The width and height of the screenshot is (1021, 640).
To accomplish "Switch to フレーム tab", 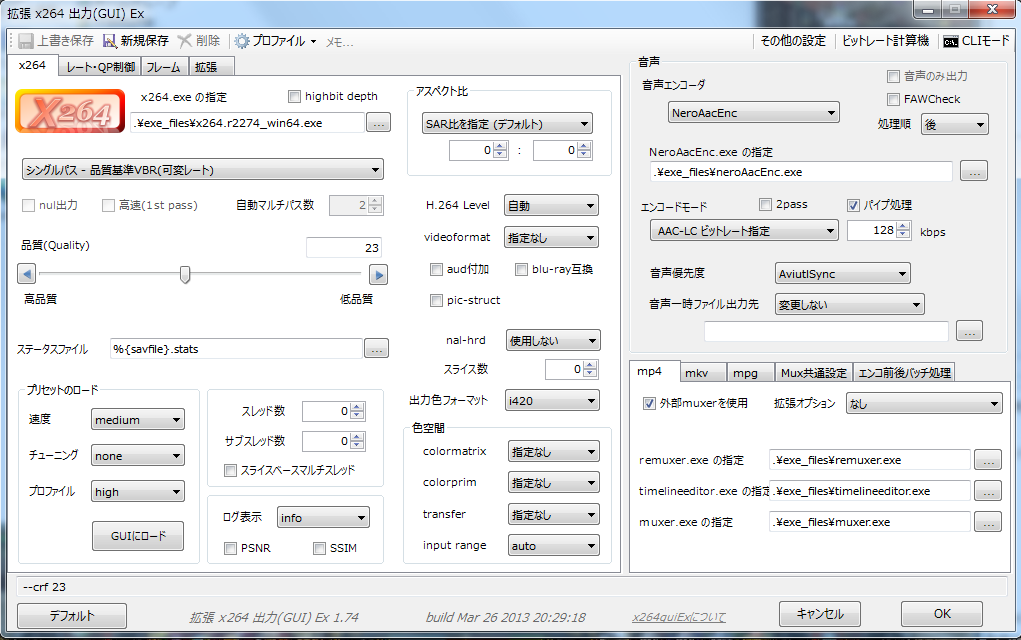I will click(164, 66).
